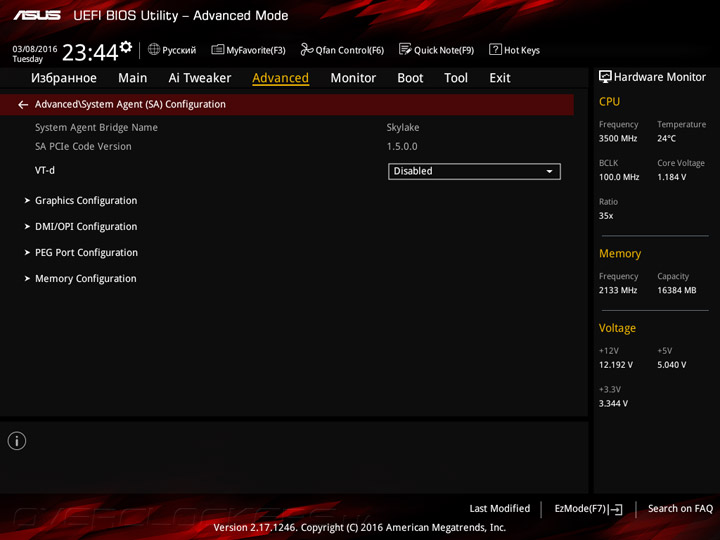The width and height of the screenshot is (720, 540).
Task: Switch to the Ai Tweaker tab
Action: tap(200, 78)
